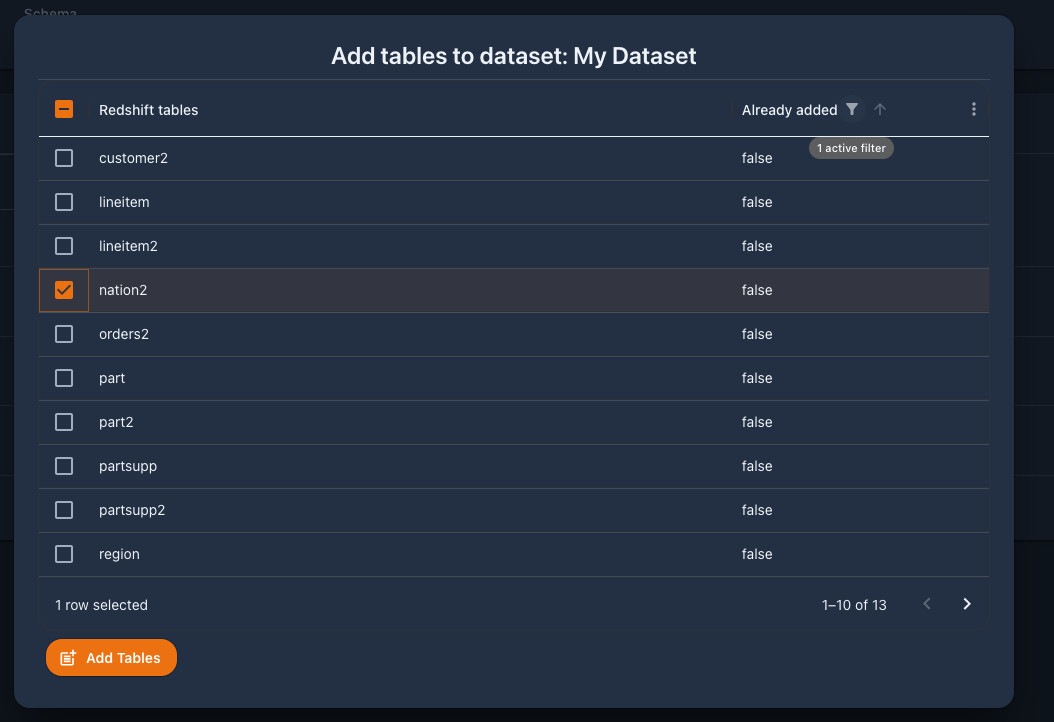Click the Add Tables button

tap(112, 657)
